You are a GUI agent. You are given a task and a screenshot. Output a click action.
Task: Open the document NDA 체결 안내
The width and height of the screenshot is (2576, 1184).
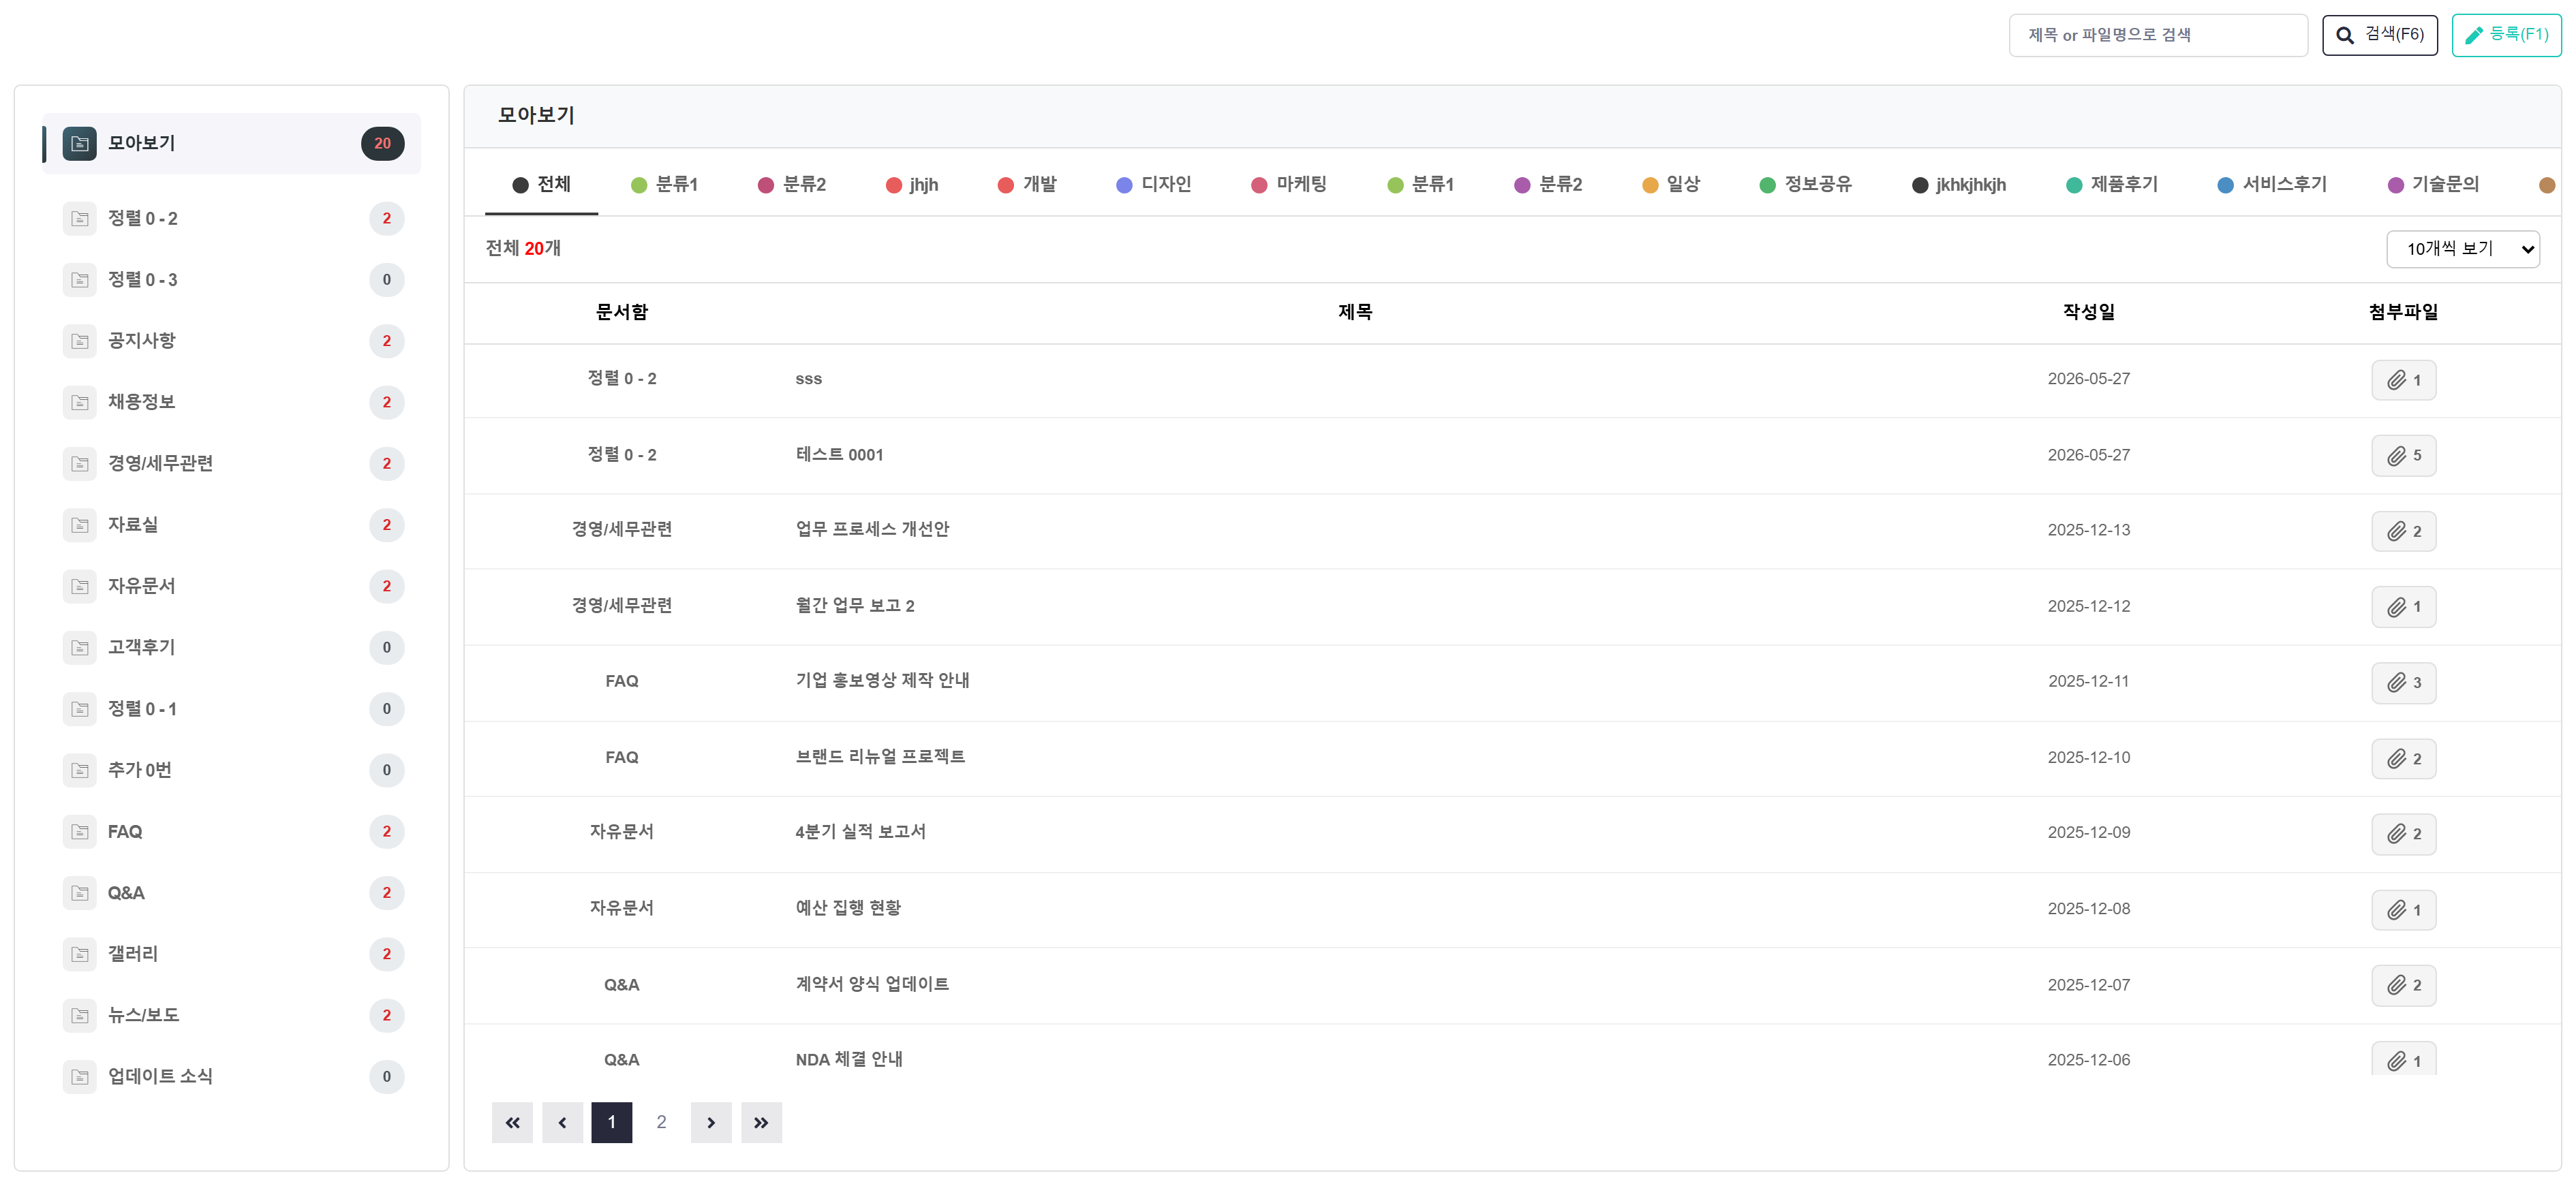coord(849,1060)
